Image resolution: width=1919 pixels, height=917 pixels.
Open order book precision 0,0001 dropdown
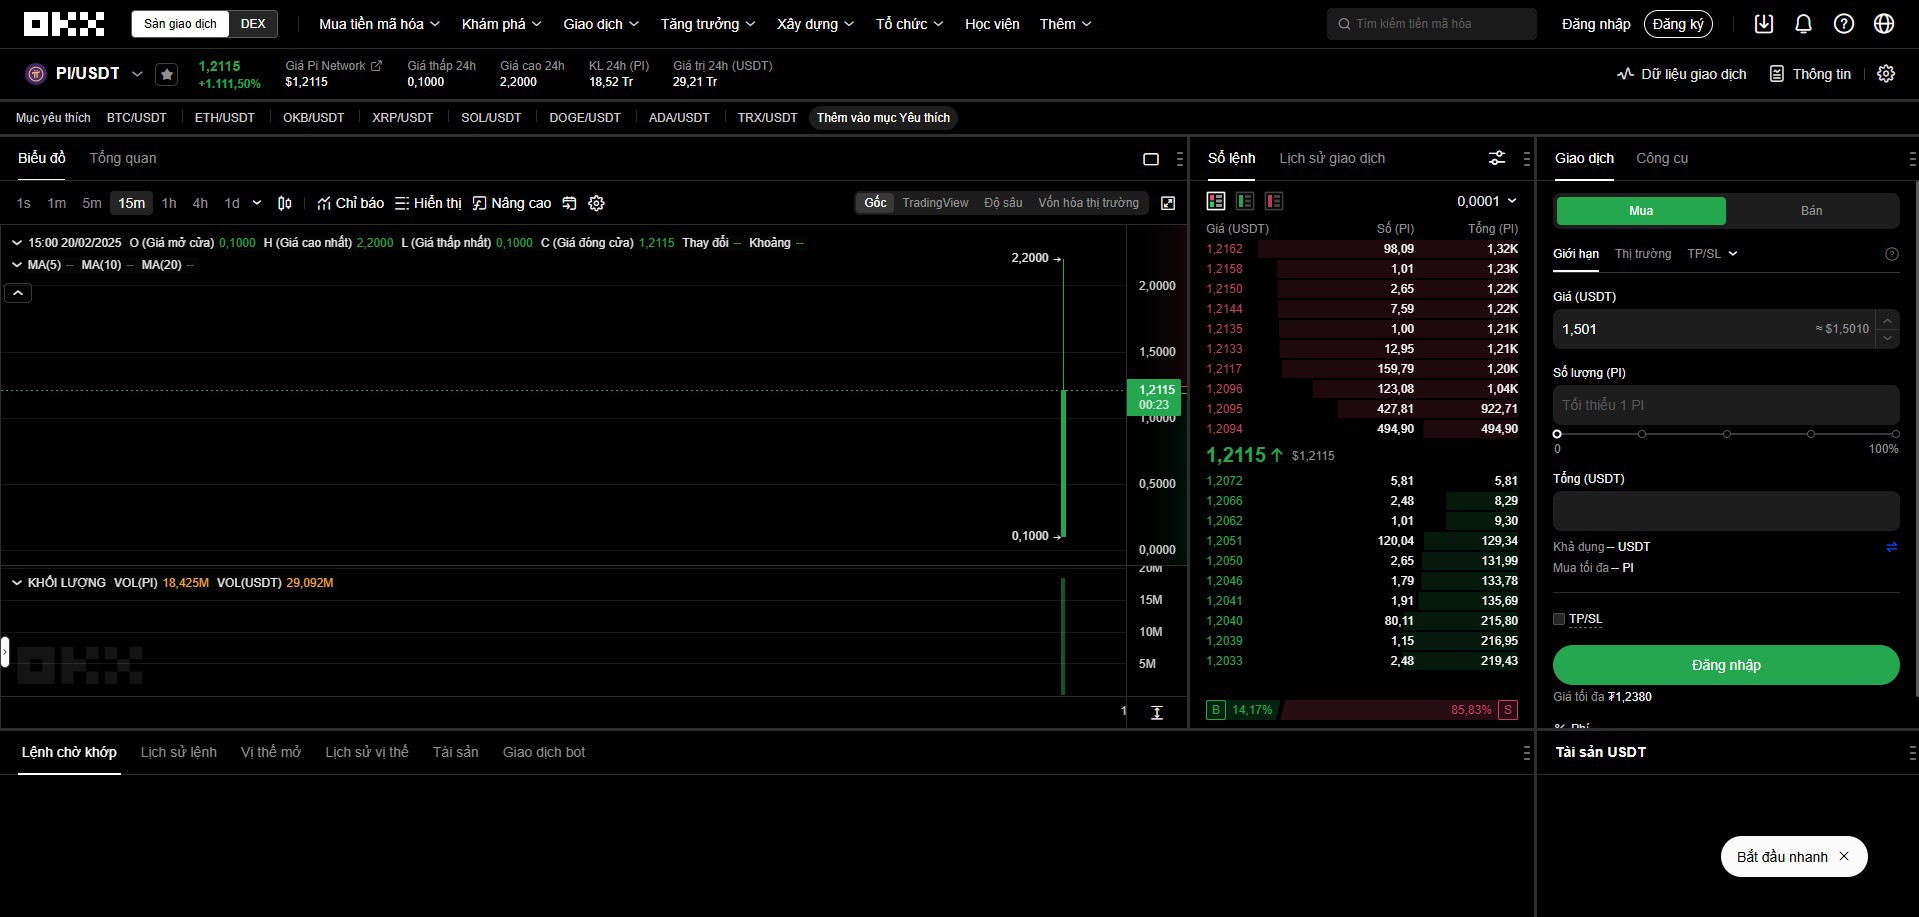pos(1486,201)
